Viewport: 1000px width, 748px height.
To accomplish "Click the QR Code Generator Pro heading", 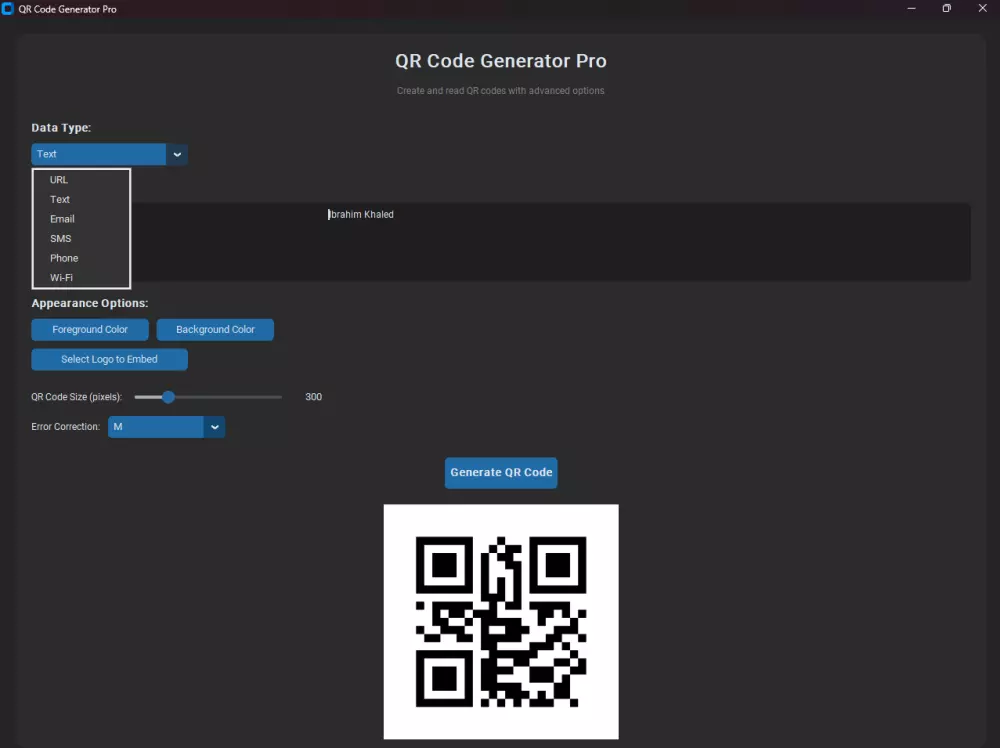I will pyautogui.click(x=501, y=61).
